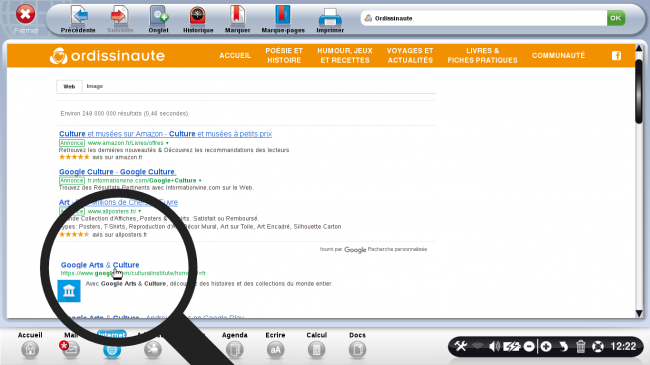The image size is (650, 365).
Task: Open the trash bin icon
Action: pos(581,346)
